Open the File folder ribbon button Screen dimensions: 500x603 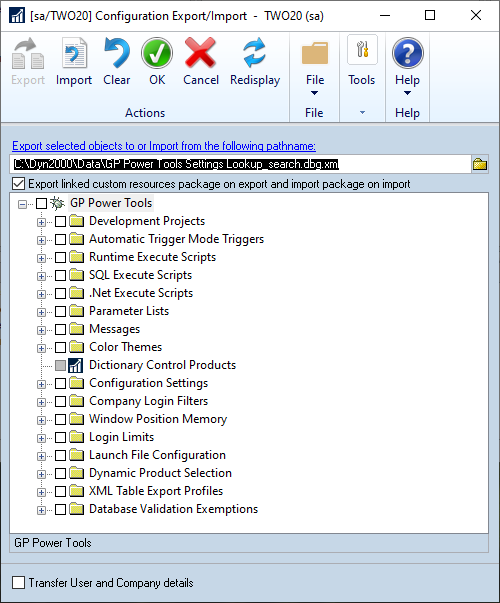pyautogui.click(x=315, y=53)
